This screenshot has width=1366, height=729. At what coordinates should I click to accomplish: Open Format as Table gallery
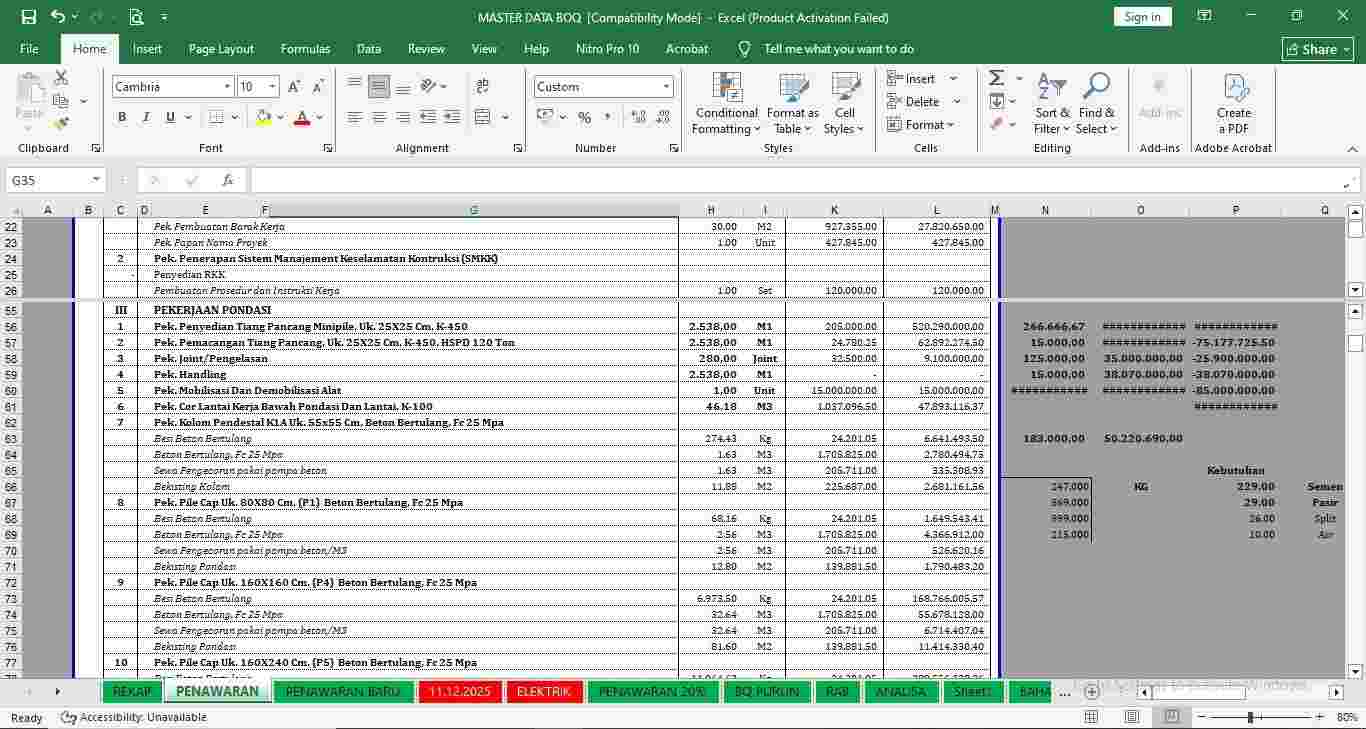point(793,104)
